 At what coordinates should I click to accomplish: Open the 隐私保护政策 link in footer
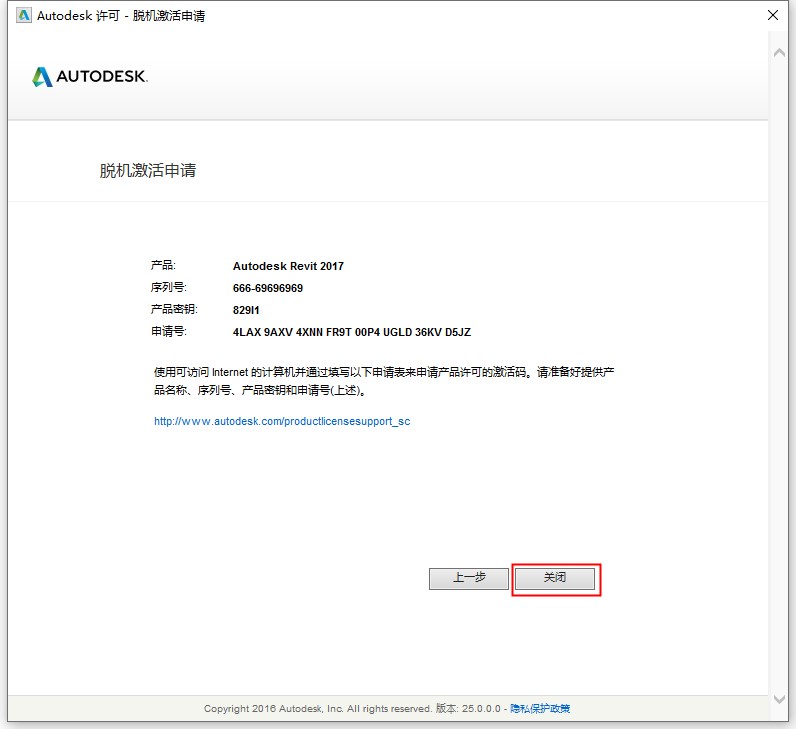[540, 708]
